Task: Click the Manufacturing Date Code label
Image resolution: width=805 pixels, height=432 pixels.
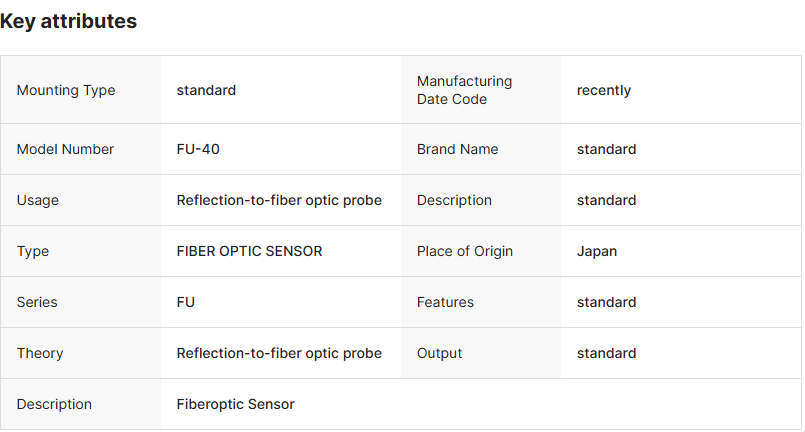Action: 464,90
